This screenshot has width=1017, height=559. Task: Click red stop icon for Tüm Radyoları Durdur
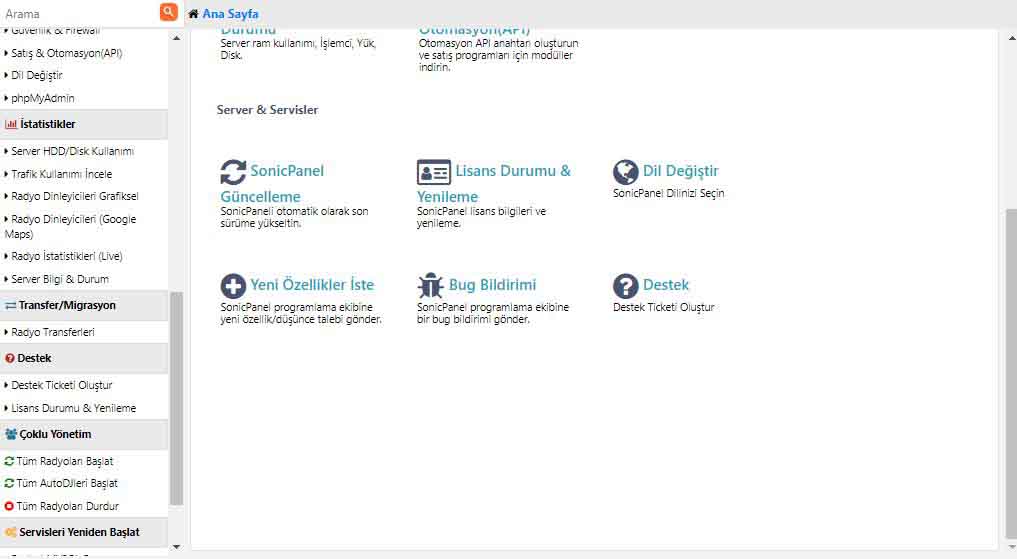point(9,506)
